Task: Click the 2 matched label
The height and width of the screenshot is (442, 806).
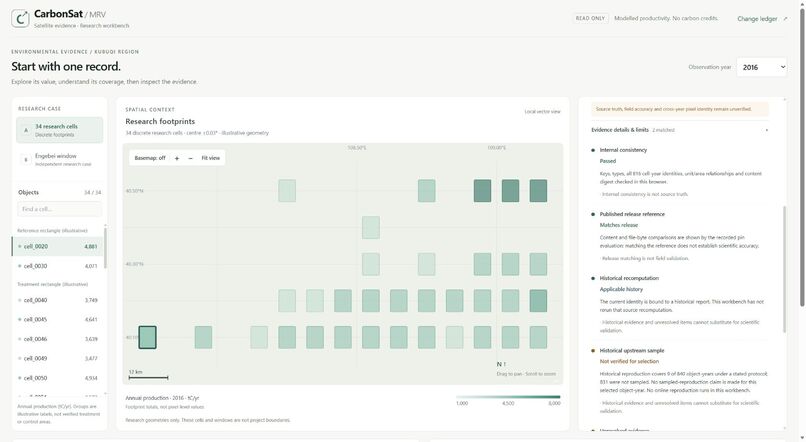Action: pos(663,130)
